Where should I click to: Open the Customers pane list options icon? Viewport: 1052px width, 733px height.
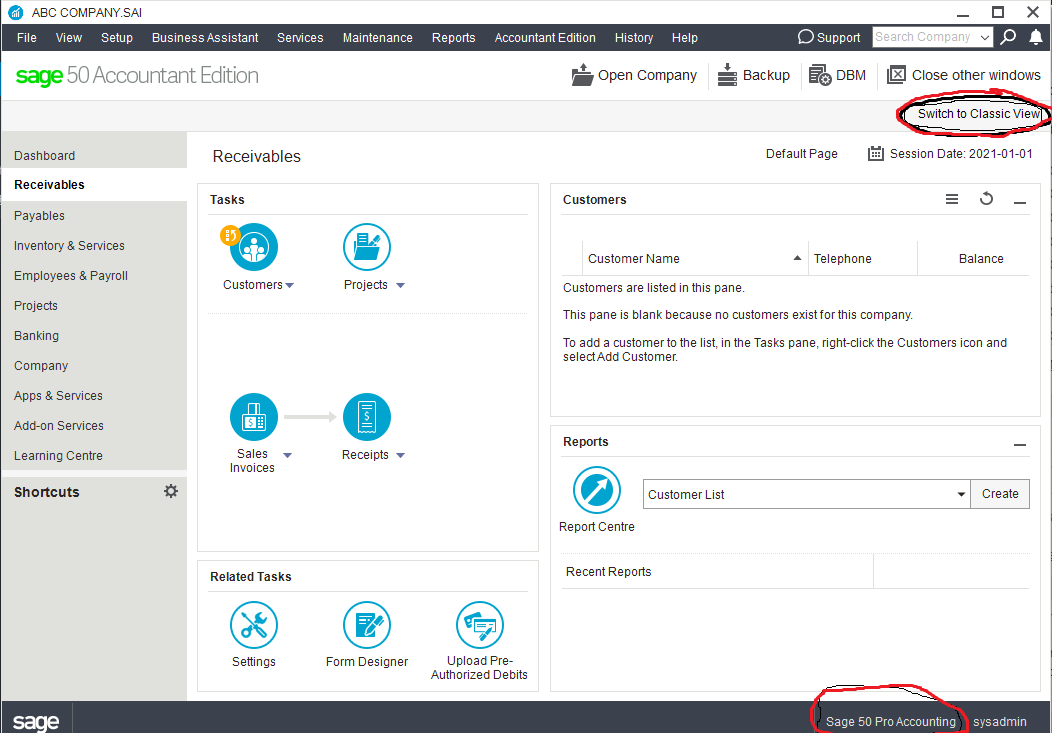[951, 199]
